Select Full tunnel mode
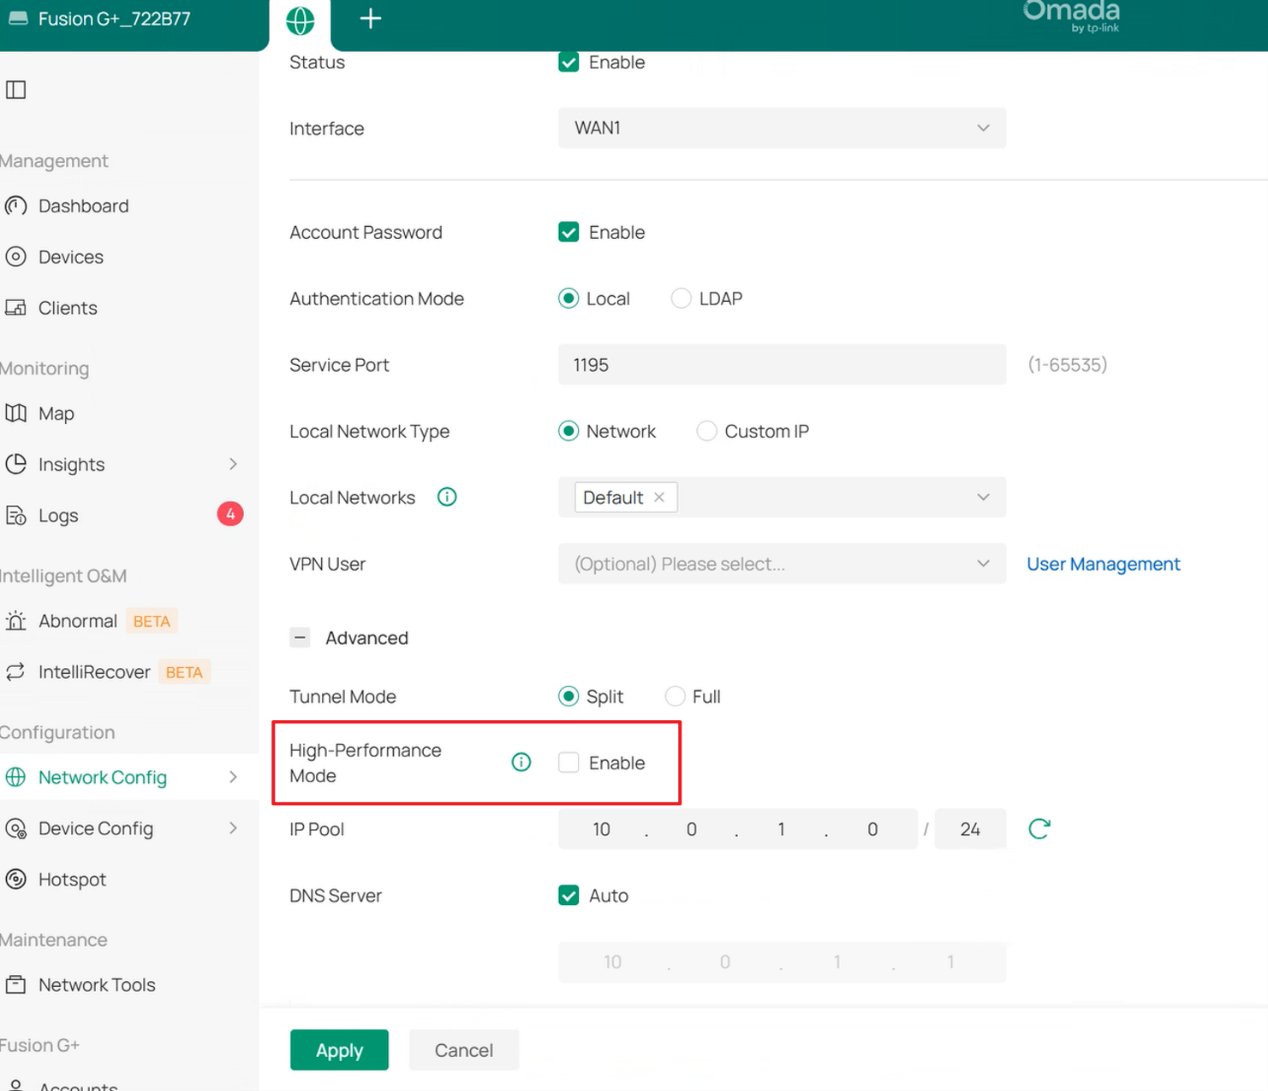Image resolution: width=1268 pixels, height=1091 pixels. pyautogui.click(x=675, y=696)
